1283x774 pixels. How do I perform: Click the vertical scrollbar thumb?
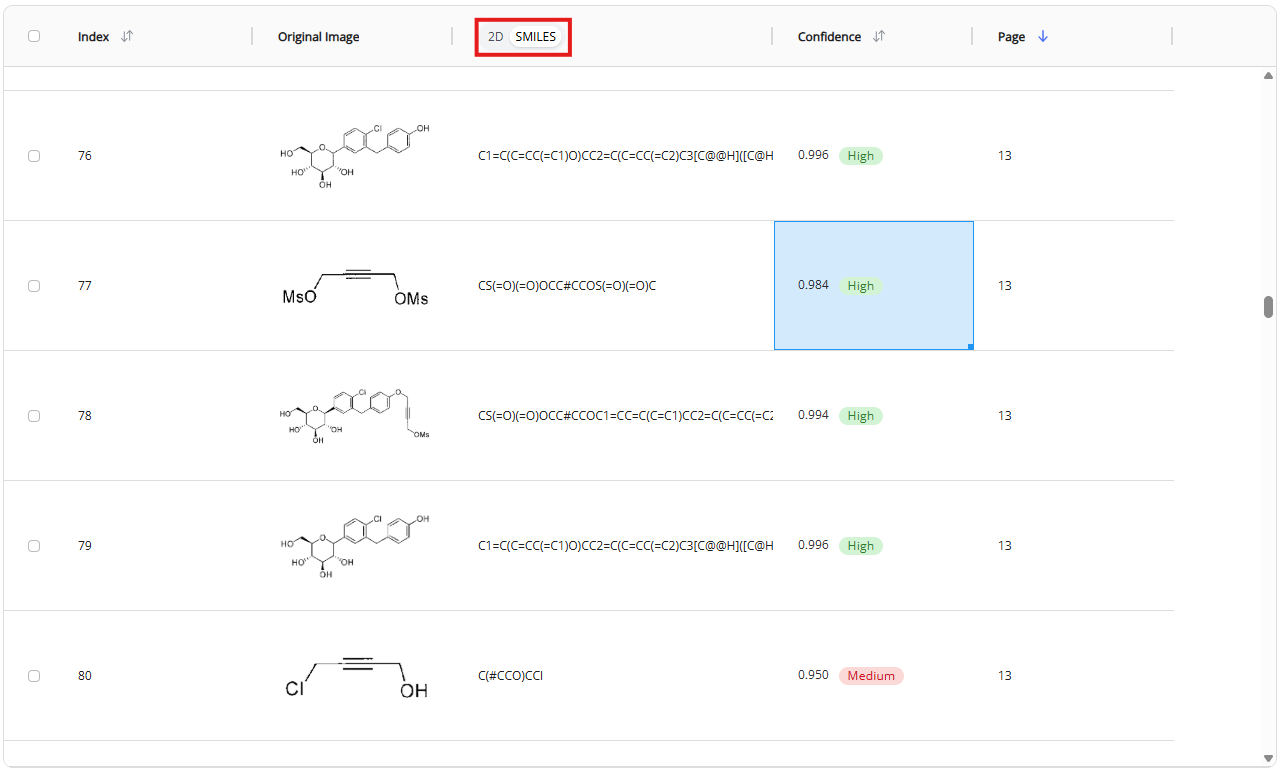(x=1268, y=307)
